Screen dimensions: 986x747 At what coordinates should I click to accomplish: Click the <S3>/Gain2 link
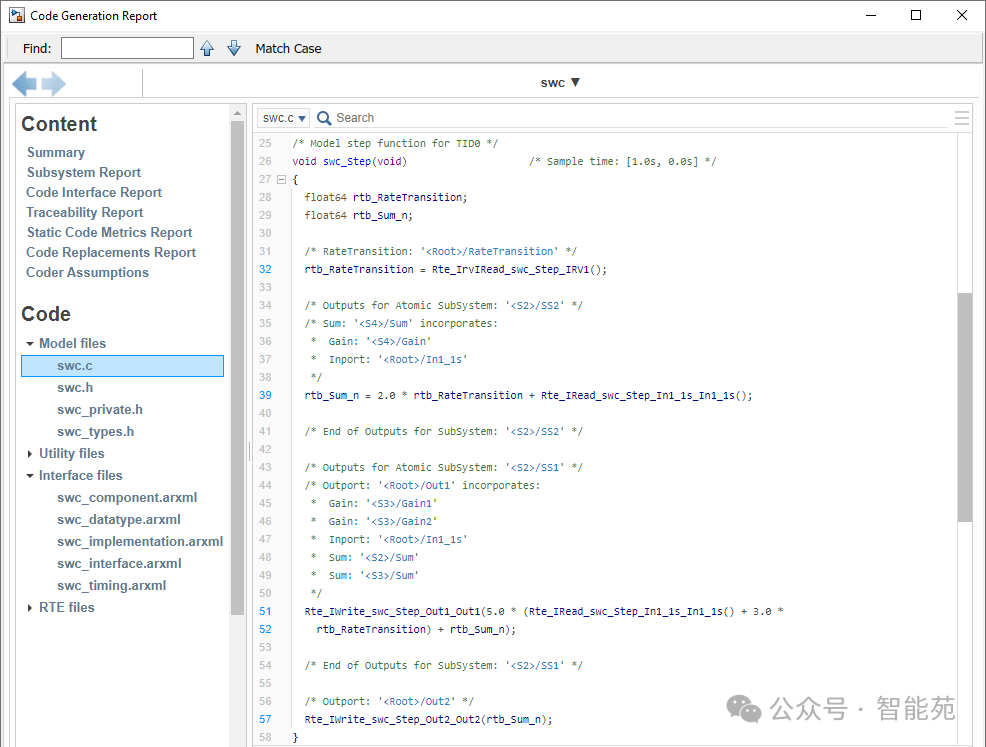coord(402,522)
